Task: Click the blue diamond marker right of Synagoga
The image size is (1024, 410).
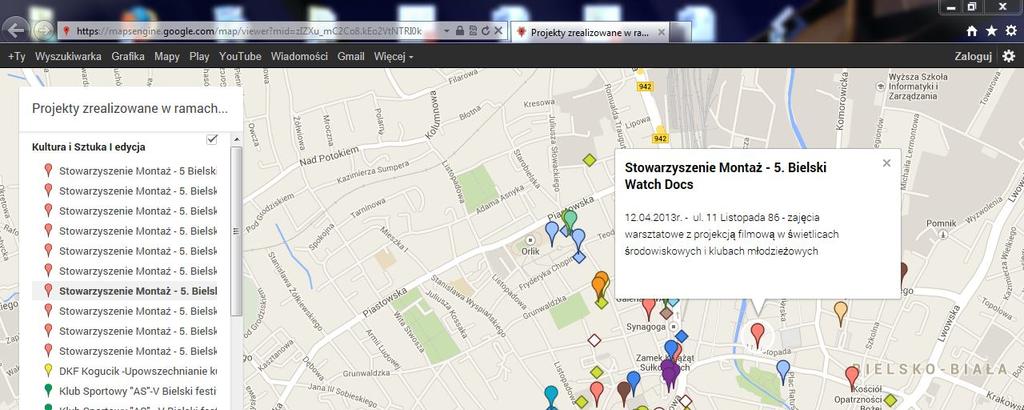Action: coord(682,336)
